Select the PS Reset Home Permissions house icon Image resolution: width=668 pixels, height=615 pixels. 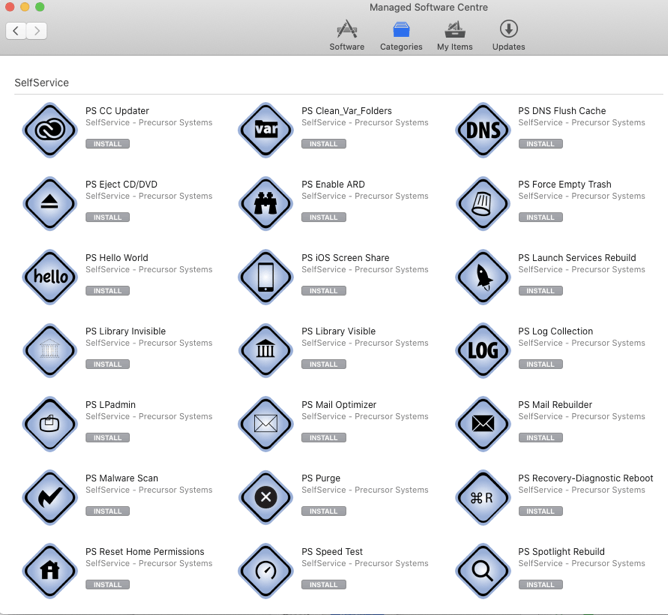pyautogui.click(x=50, y=571)
